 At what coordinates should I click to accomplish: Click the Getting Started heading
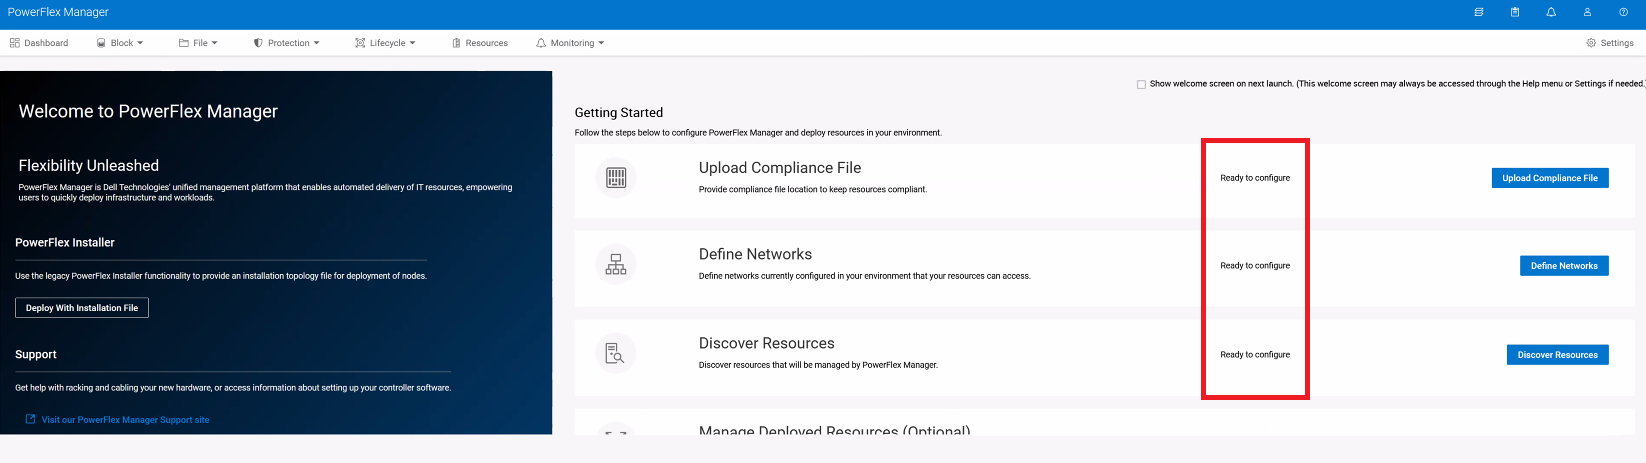(619, 113)
